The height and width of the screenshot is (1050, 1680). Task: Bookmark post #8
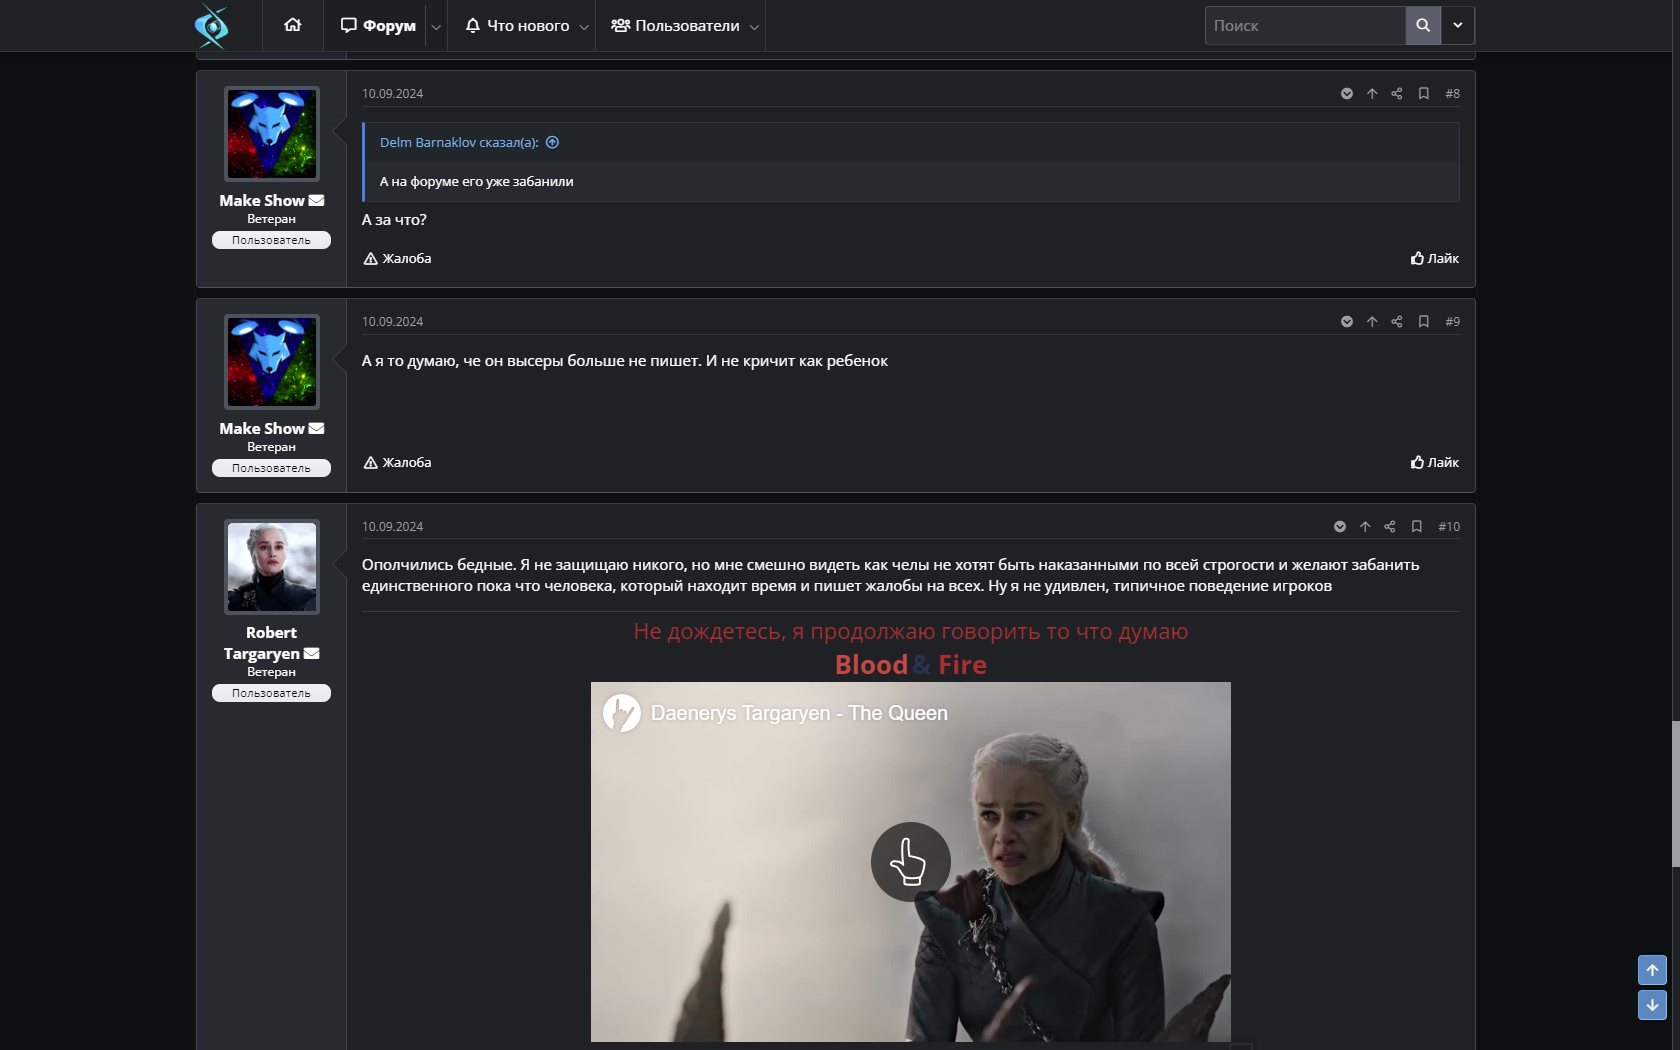coord(1423,94)
